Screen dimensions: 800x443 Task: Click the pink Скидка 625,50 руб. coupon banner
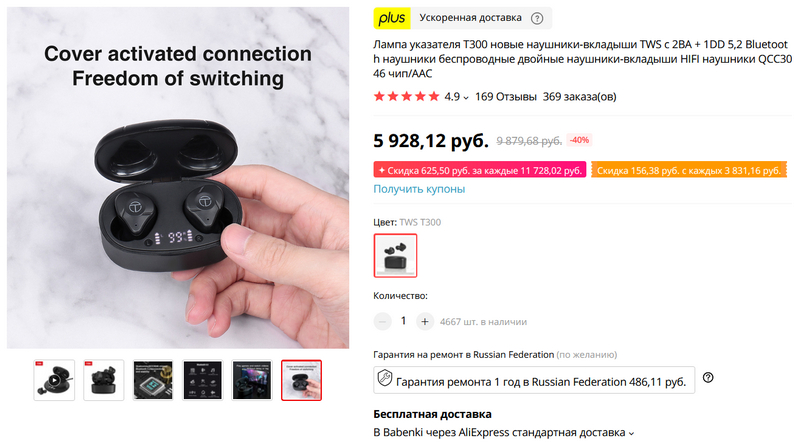click(x=480, y=170)
